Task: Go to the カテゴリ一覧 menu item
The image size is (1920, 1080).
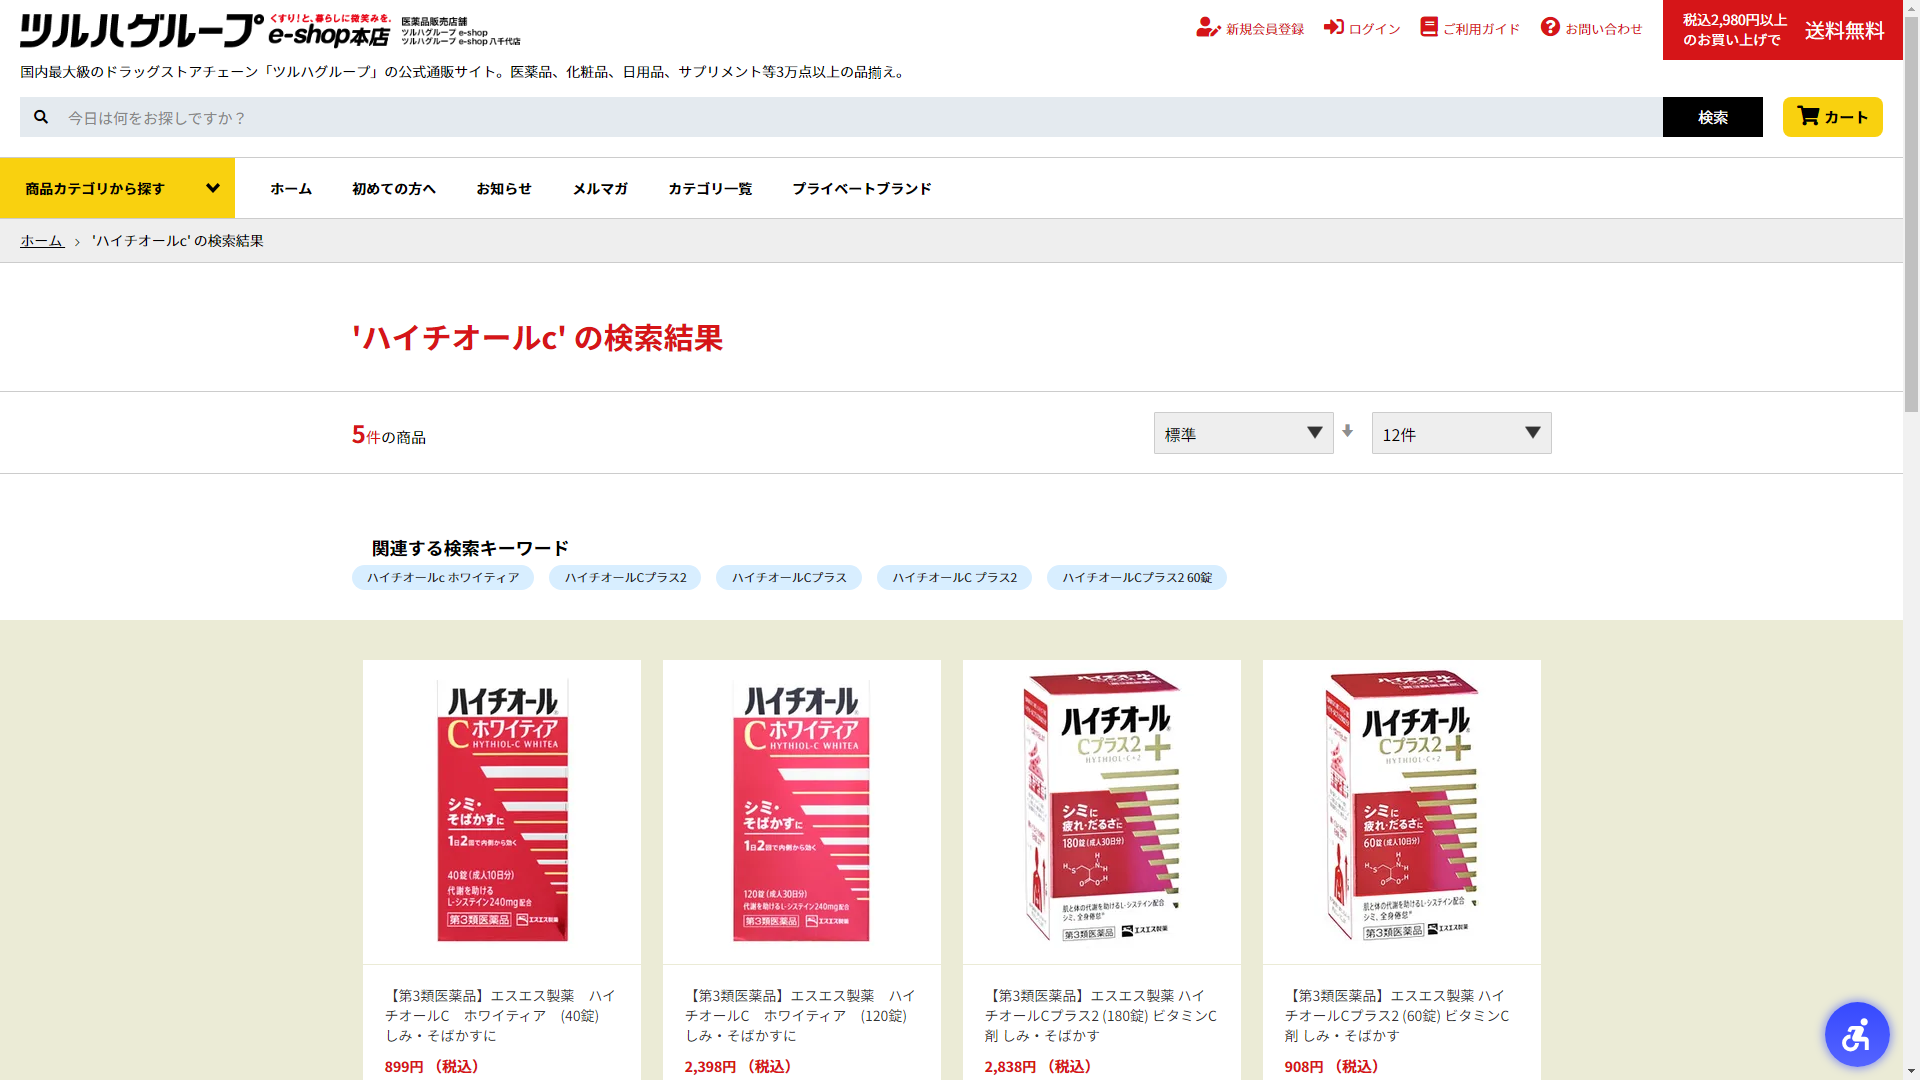Action: tap(709, 188)
